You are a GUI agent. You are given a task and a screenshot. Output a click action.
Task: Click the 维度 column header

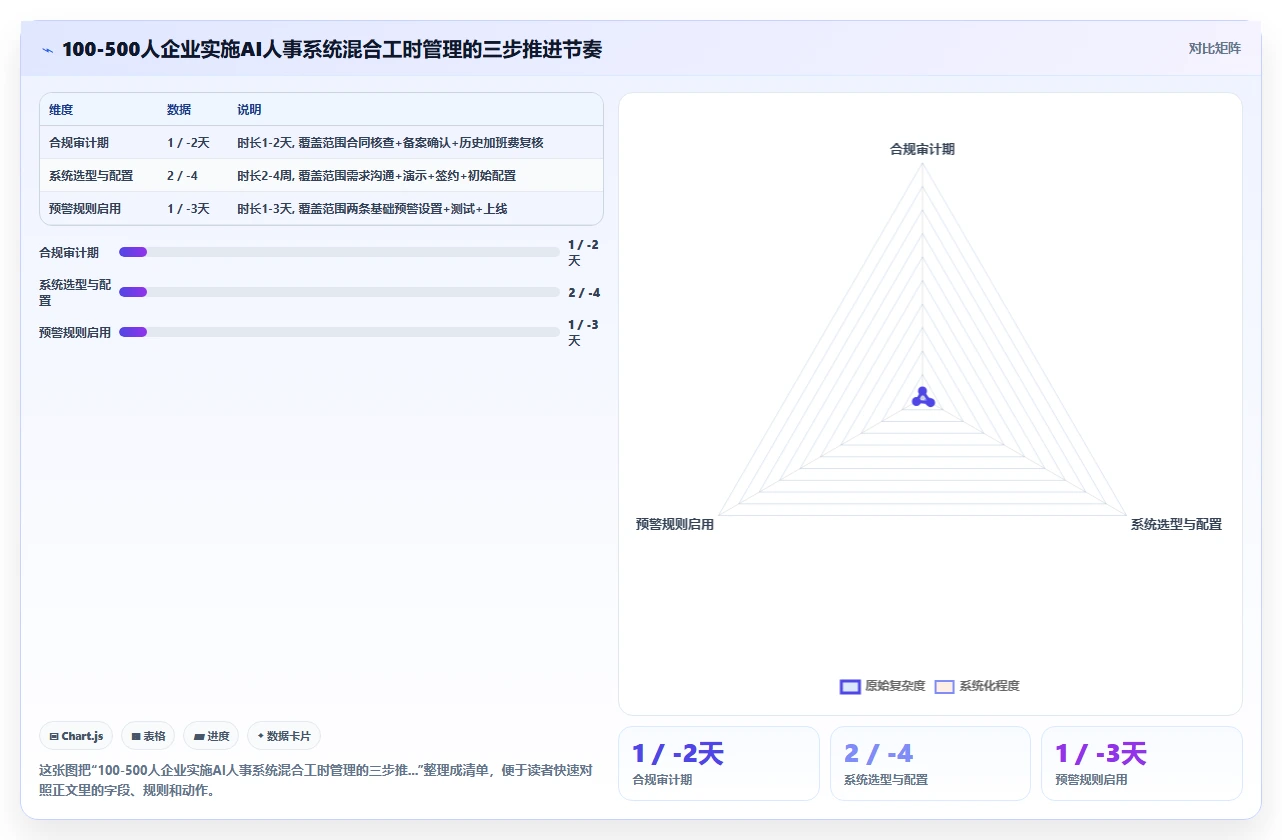[x=61, y=110]
